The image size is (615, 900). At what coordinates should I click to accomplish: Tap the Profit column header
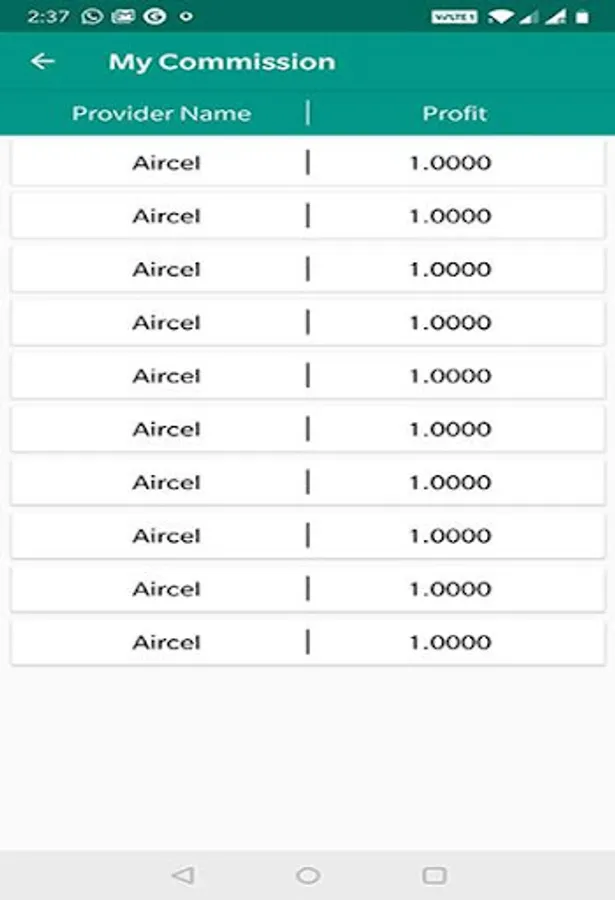tap(454, 113)
